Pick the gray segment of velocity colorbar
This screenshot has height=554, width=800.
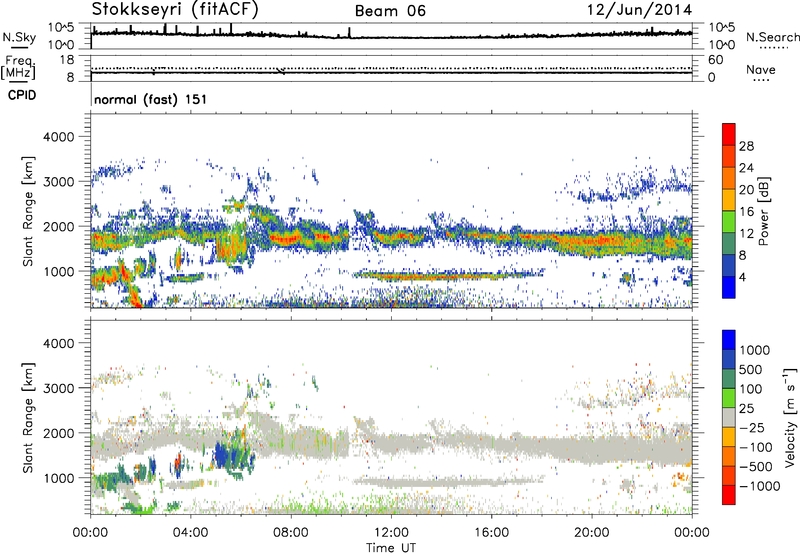[x=729, y=417]
